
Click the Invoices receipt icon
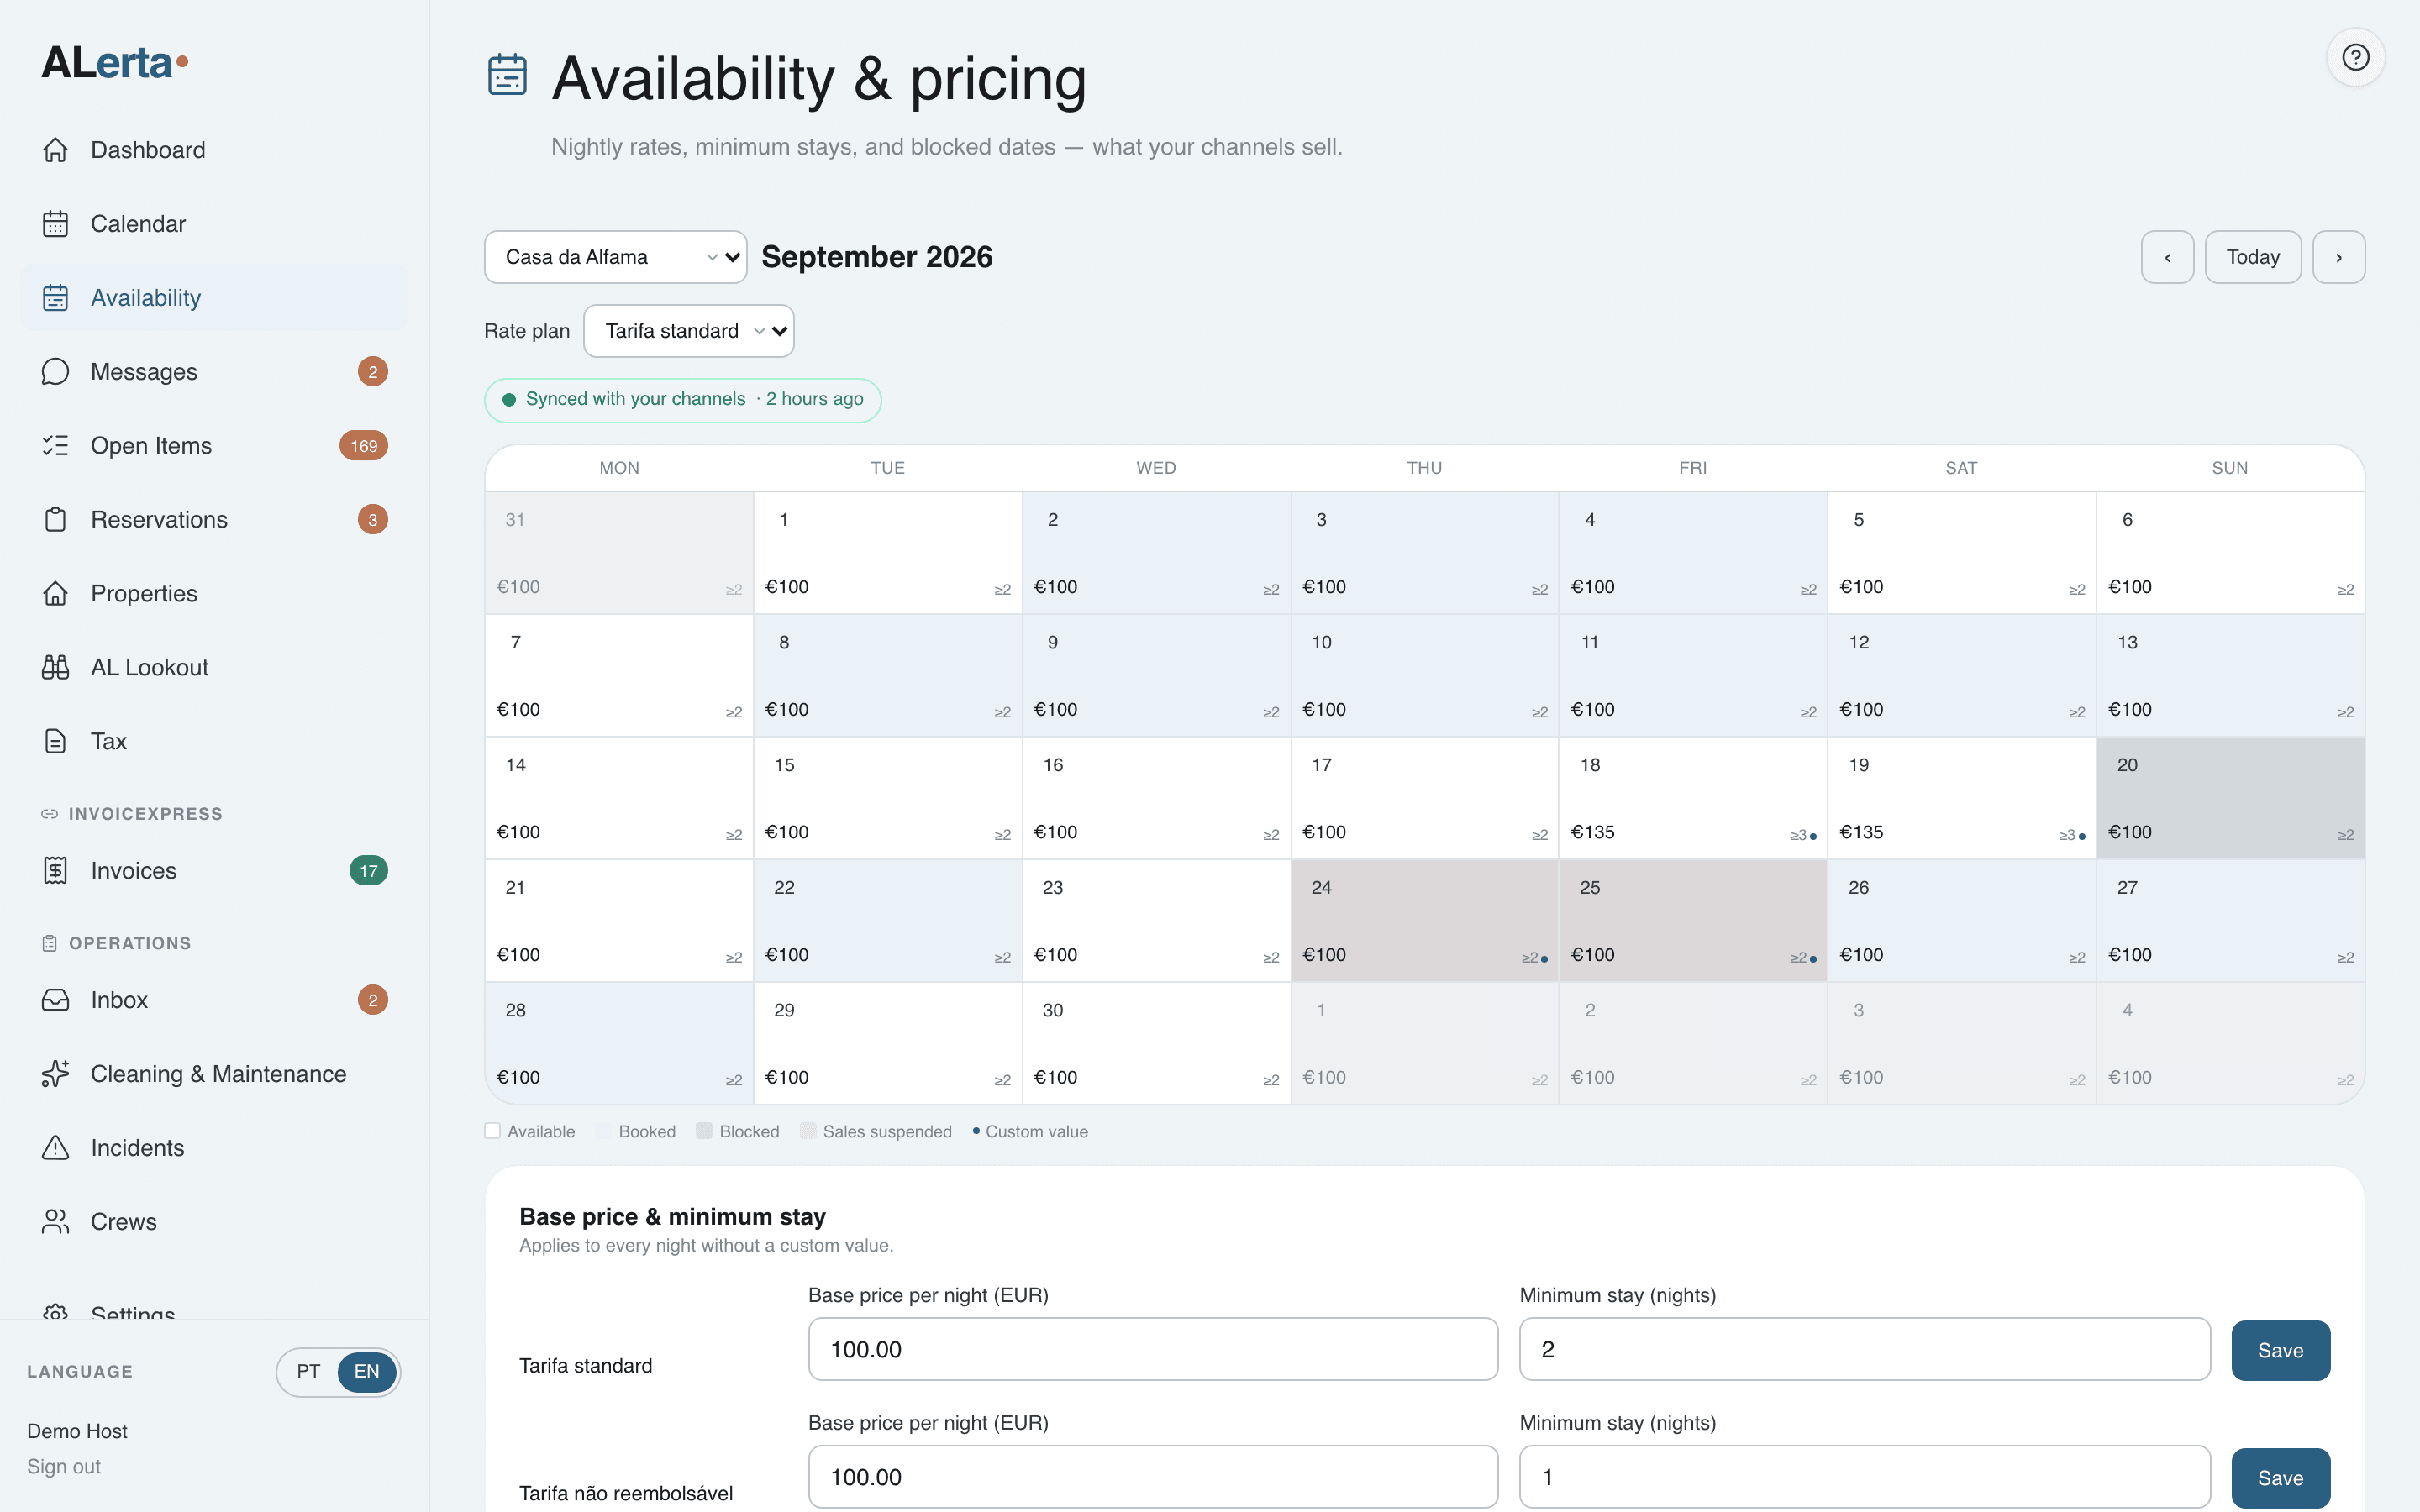tap(55, 871)
